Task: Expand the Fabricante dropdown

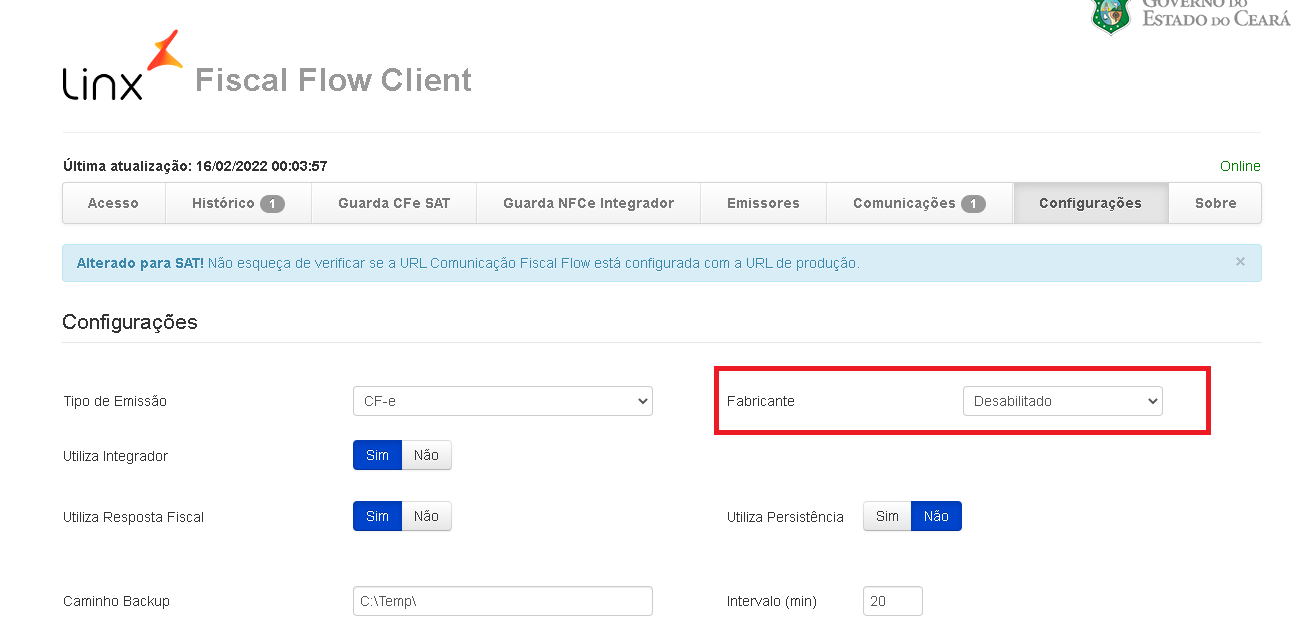Action: pos(1062,401)
